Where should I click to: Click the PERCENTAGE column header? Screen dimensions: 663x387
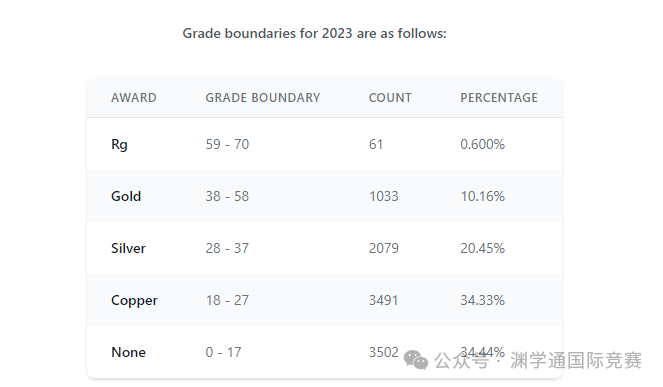(x=499, y=98)
